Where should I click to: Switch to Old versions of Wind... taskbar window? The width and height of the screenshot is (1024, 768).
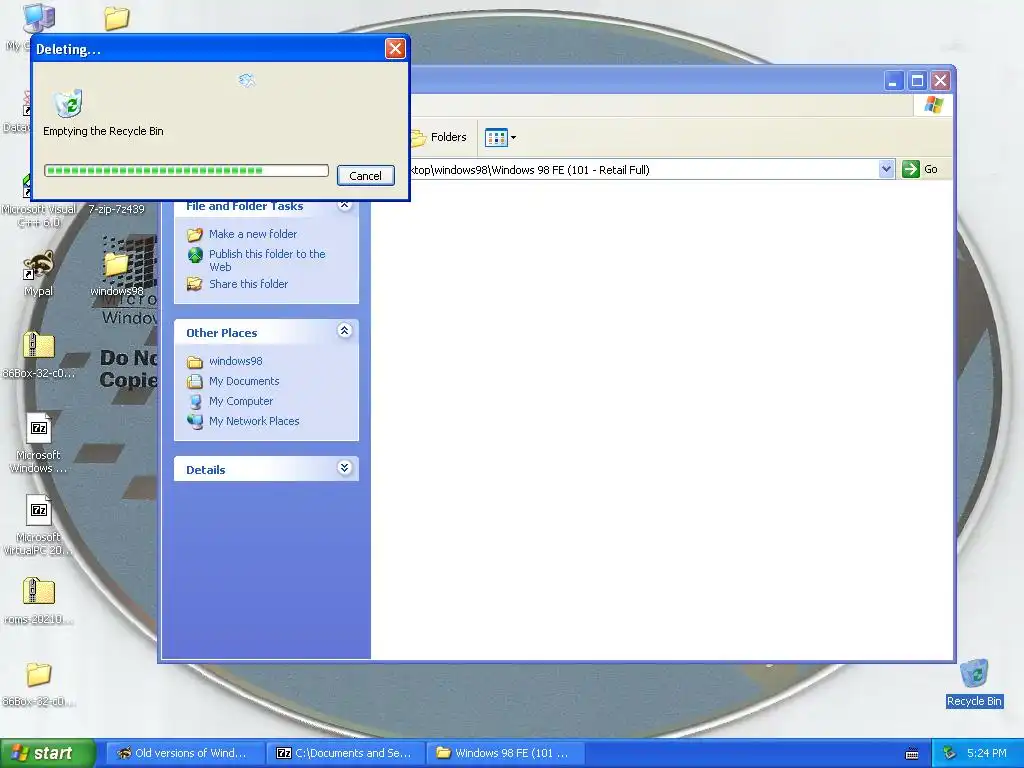[185, 753]
